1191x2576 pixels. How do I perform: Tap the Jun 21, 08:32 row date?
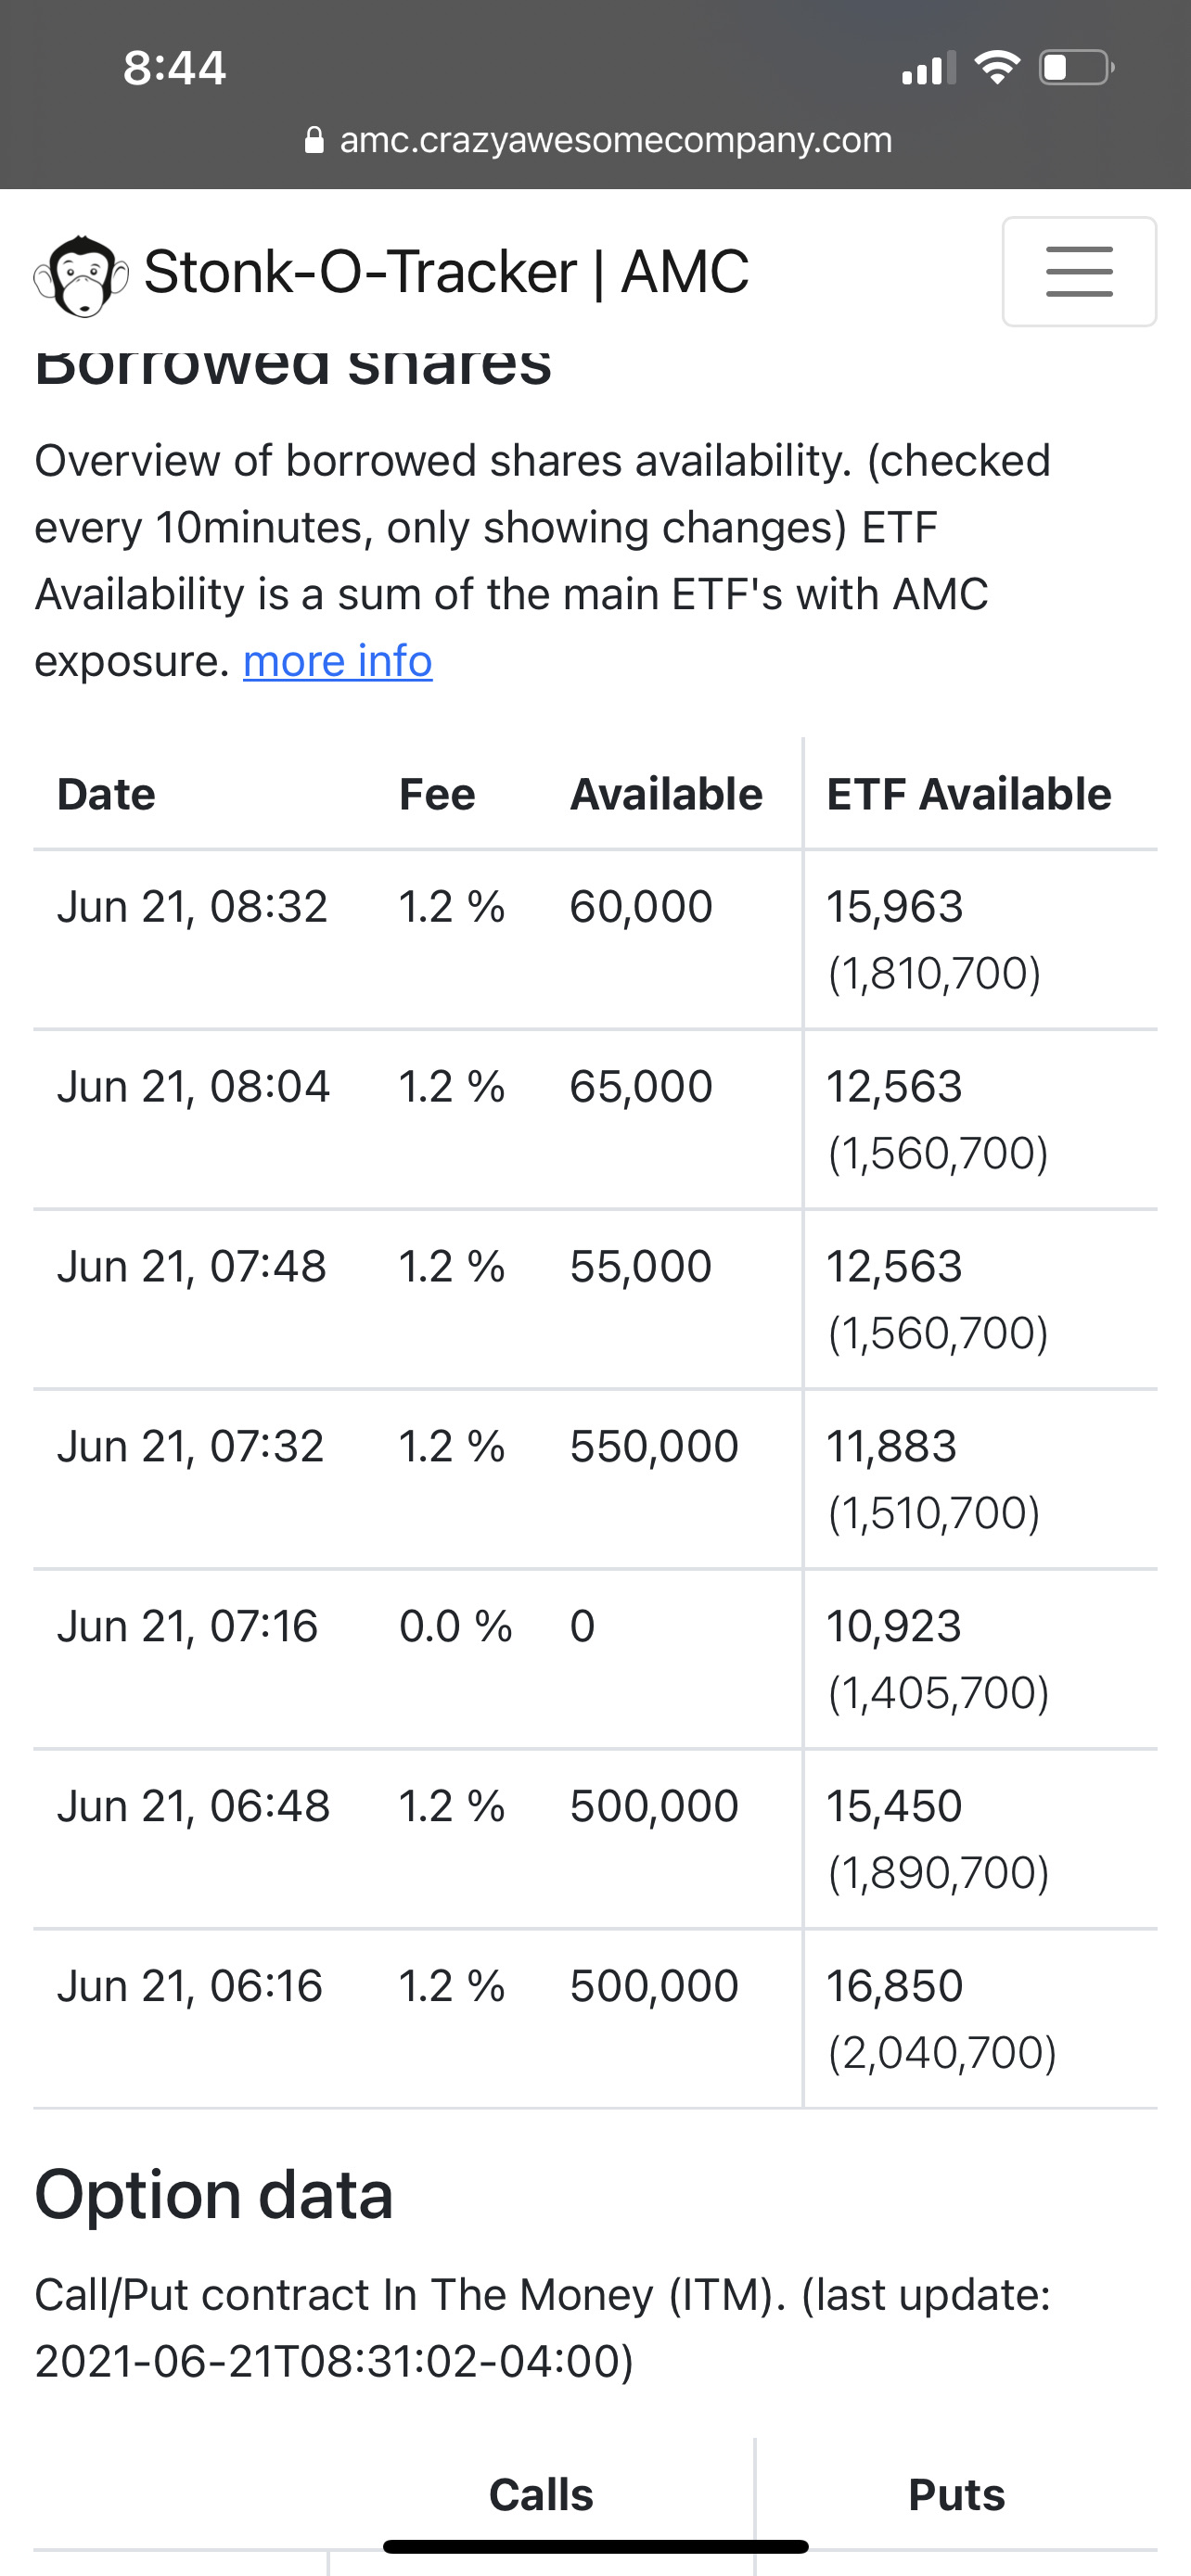click(192, 907)
